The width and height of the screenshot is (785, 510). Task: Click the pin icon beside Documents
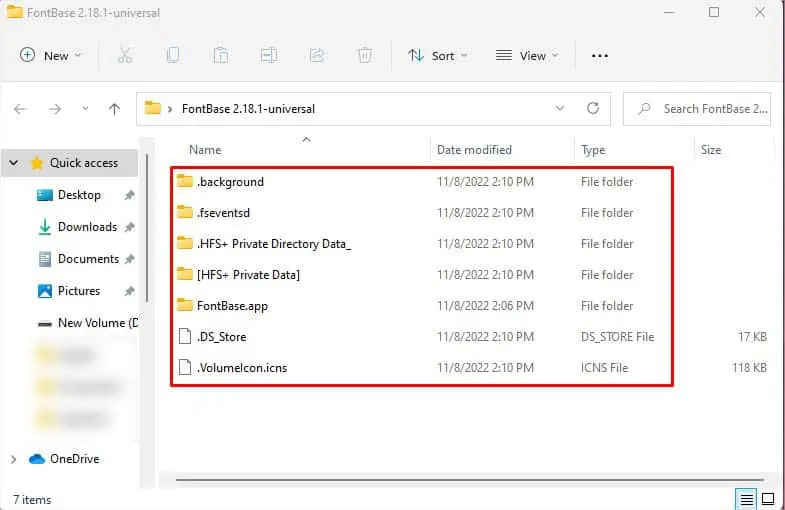pyautogui.click(x=130, y=259)
